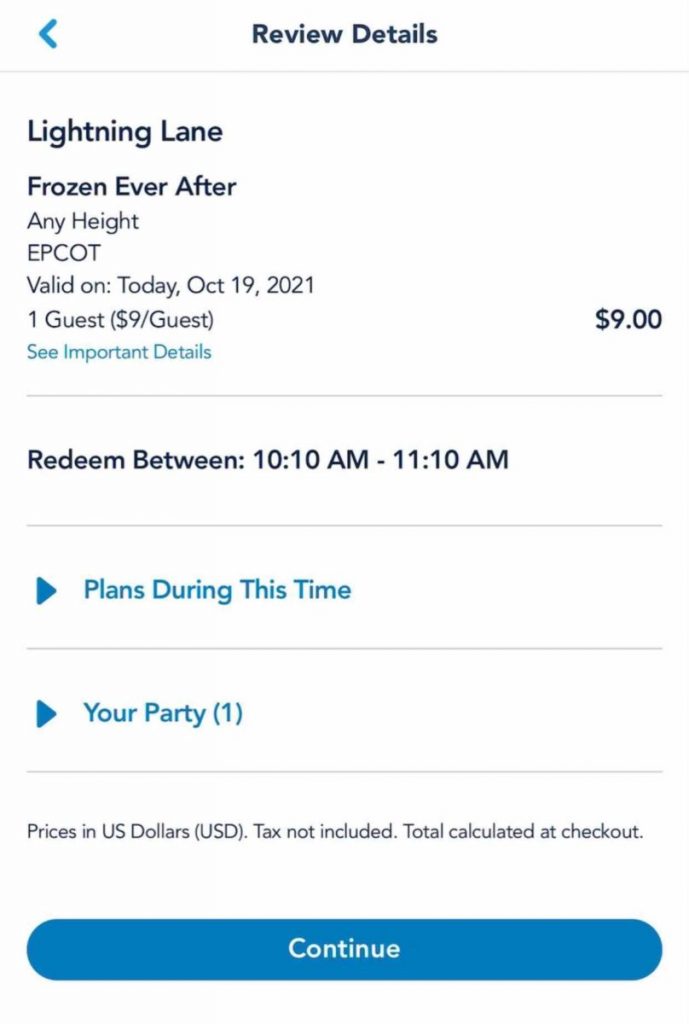The height and width of the screenshot is (1024, 689).
Task: Select the Any Height requirement text
Action: pyautogui.click(x=83, y=221)
